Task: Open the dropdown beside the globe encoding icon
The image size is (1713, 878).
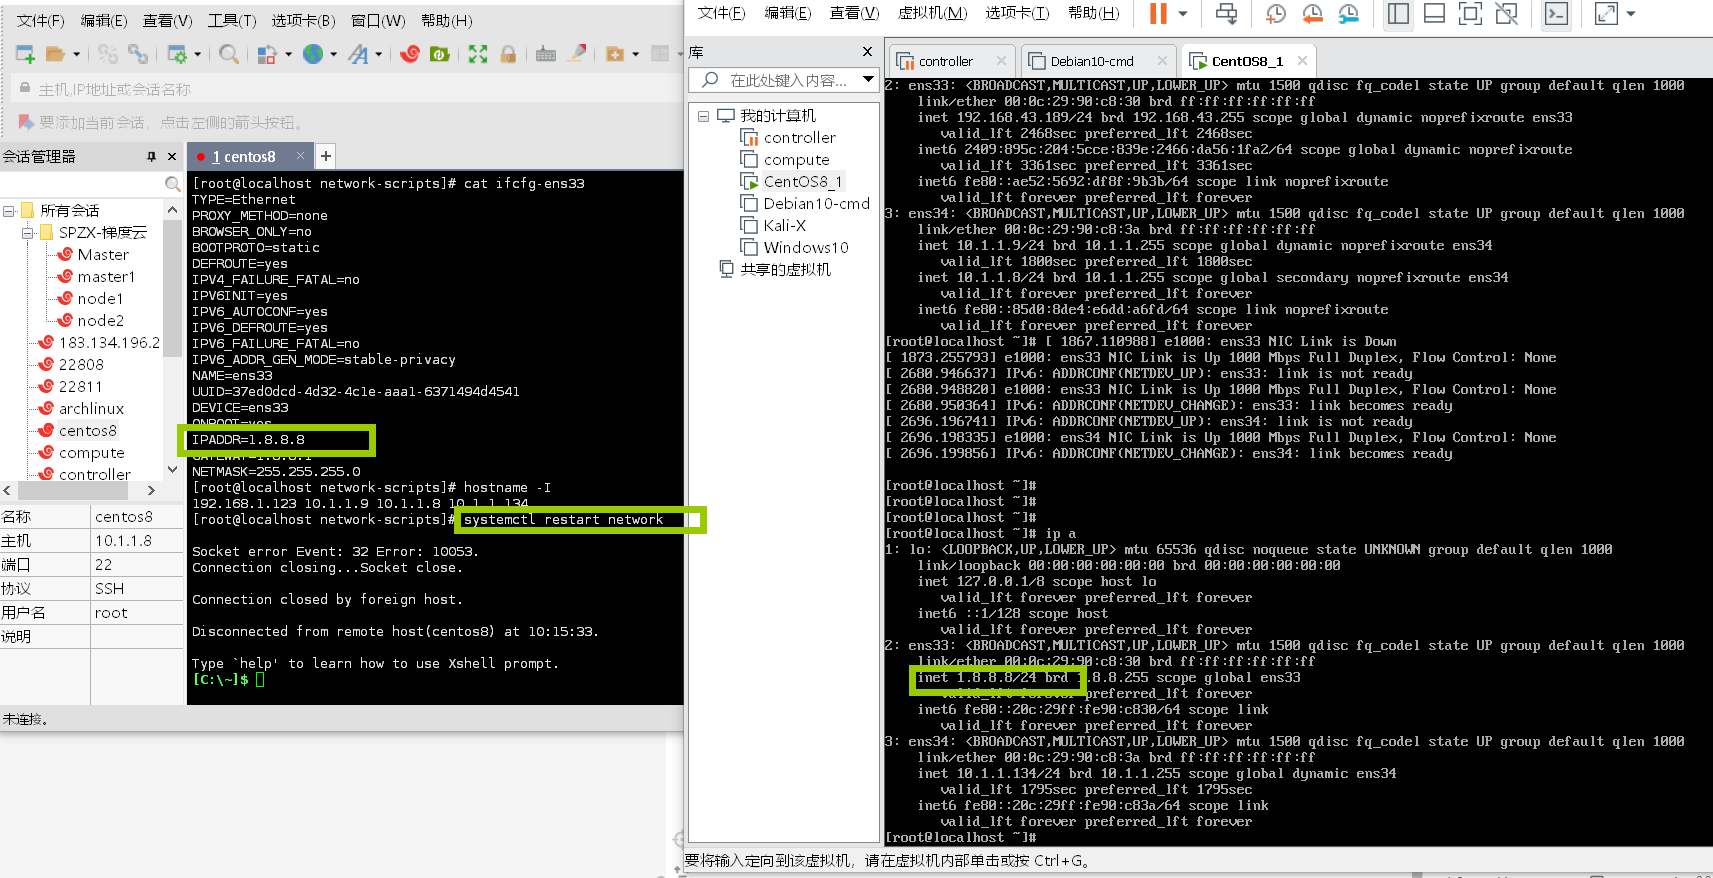Action: pyautogui.click(x=333, y=55)
